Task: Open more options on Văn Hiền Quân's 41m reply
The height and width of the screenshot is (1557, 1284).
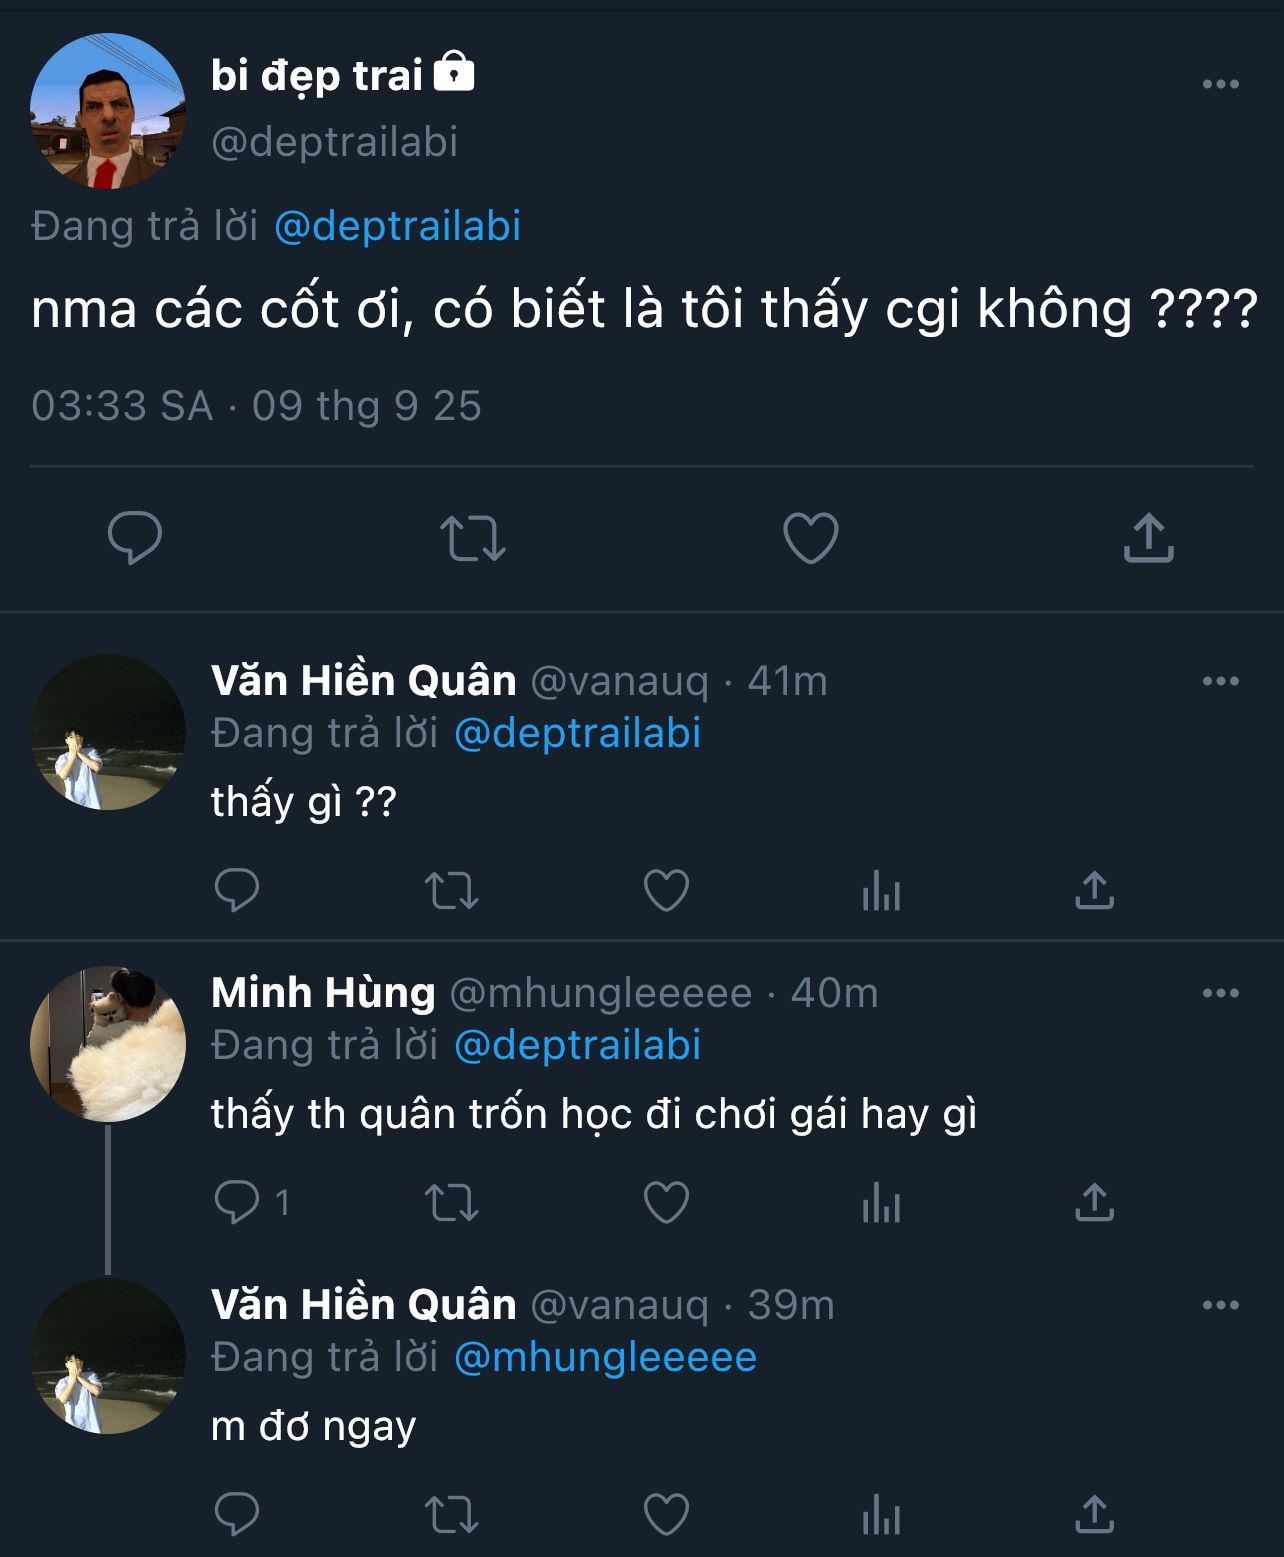Action: point(1220,682)
